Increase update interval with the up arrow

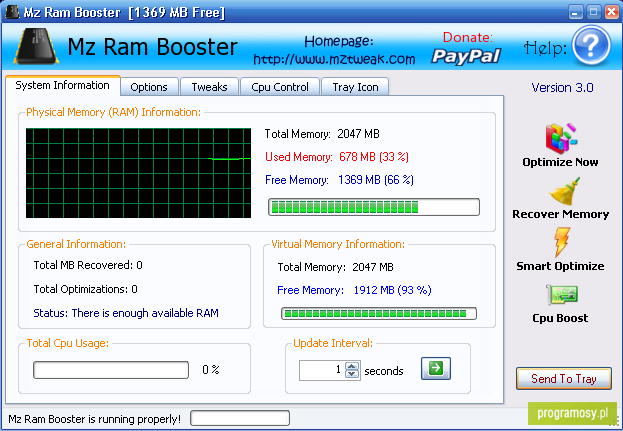(x=352, y=366)
